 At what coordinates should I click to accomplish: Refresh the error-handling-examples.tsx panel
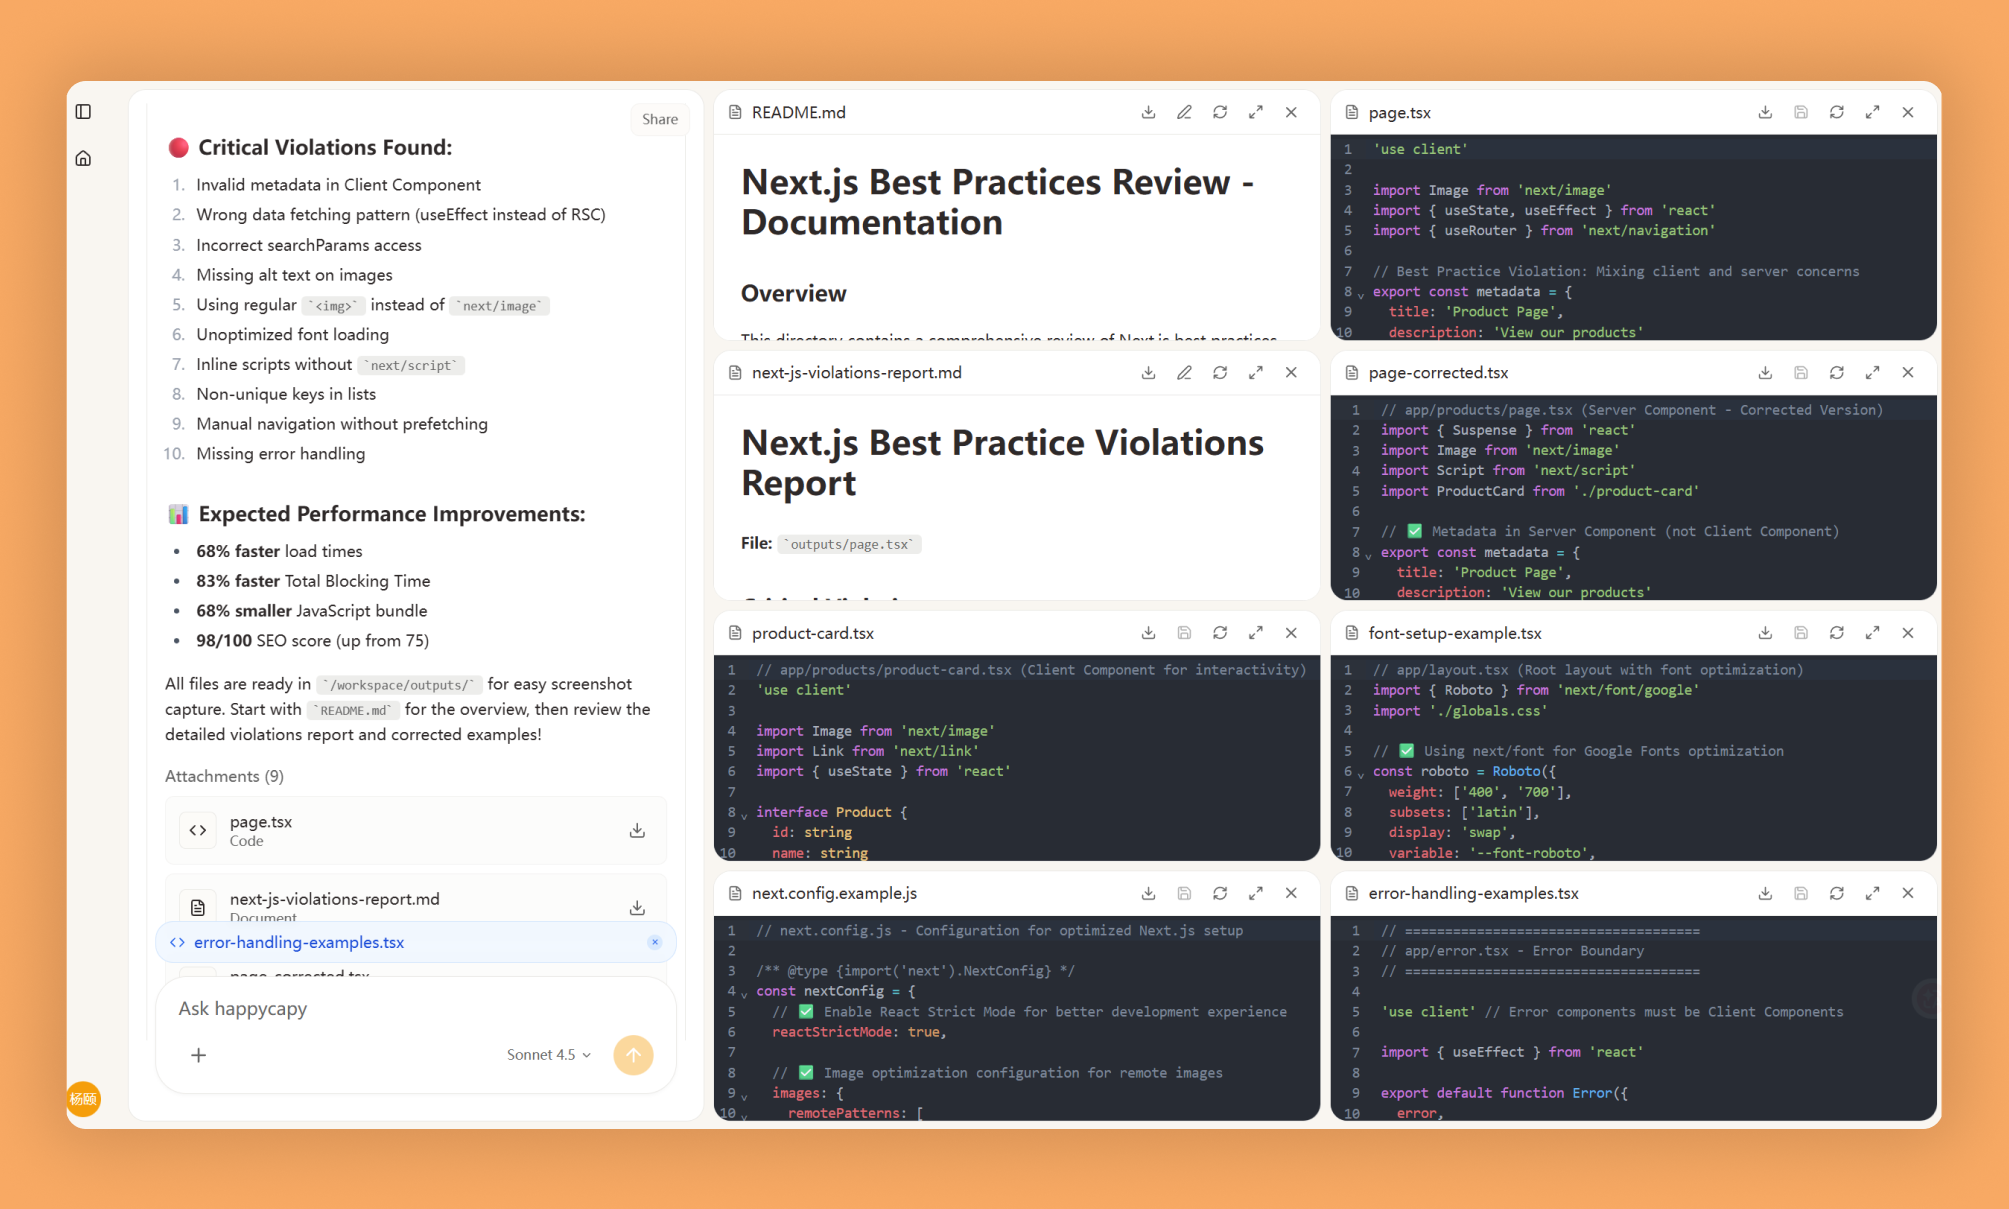(x=1836, y=893)
